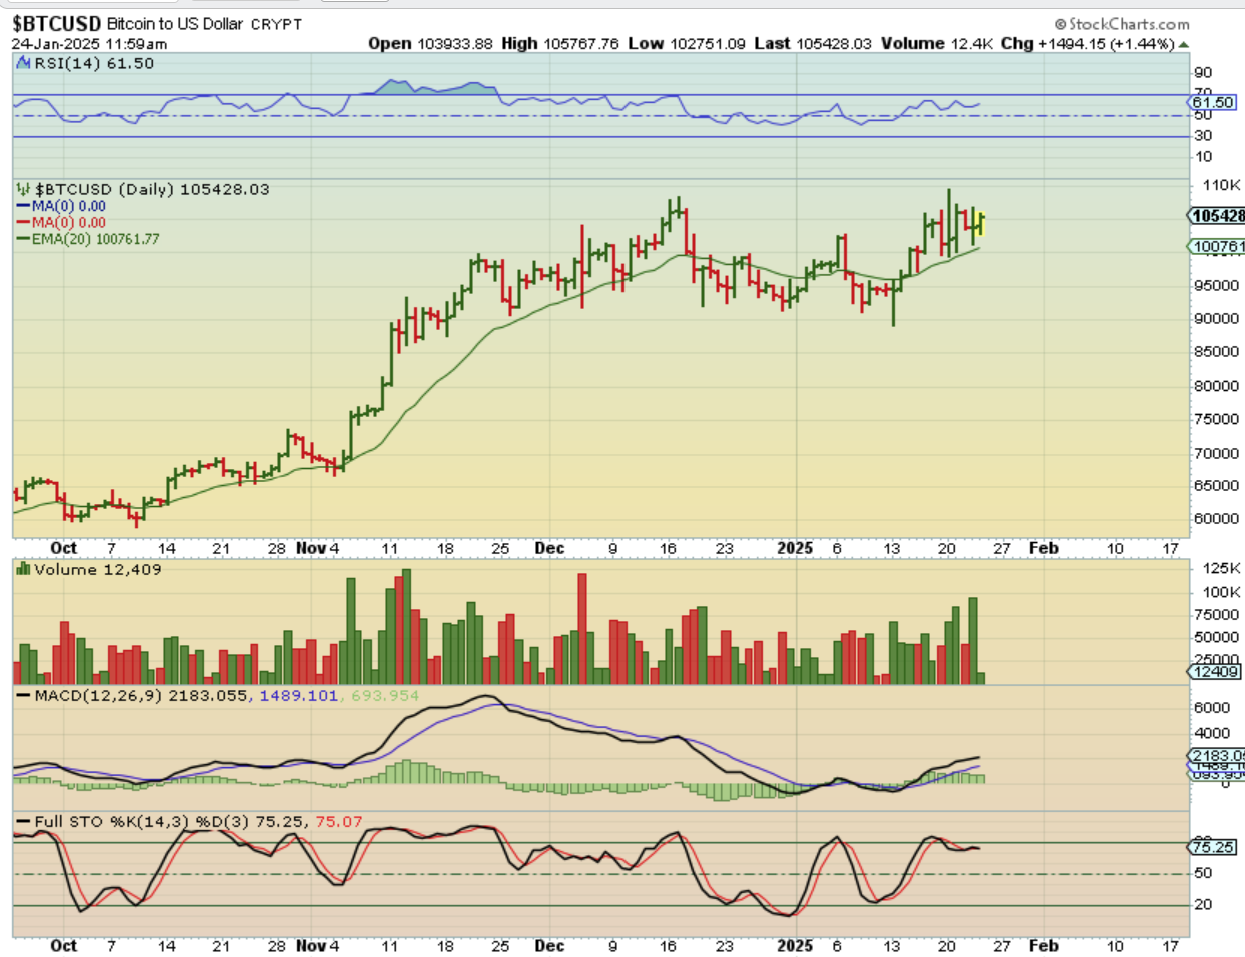The height and width of the screenshot is (957, 1245).
Task: Click the red MA(0) legend entry
Action: pyautogui.click(x=61, y=223)
